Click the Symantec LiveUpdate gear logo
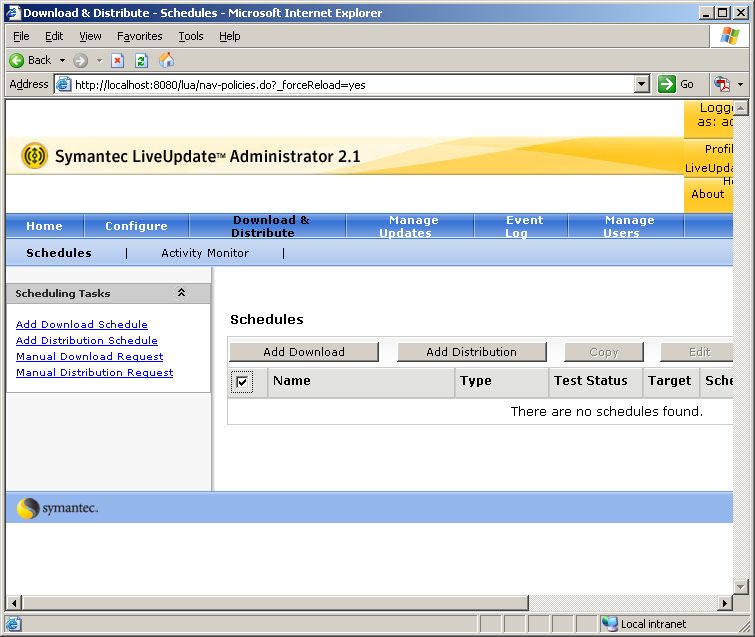Viewport: 755px width, 637px height. (34, 156)
